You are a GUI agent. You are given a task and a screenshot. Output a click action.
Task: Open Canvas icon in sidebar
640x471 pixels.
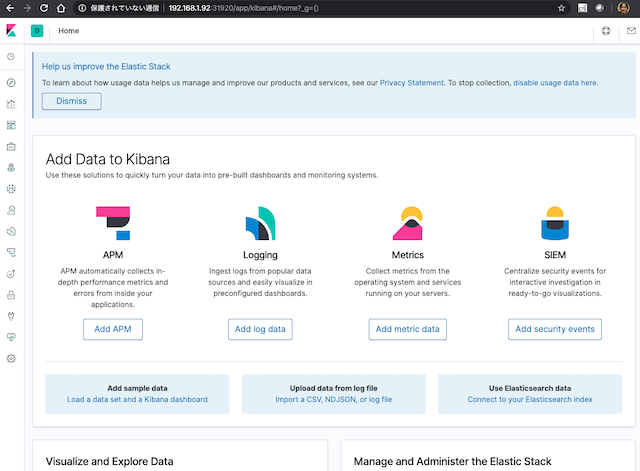click(11, 147)
